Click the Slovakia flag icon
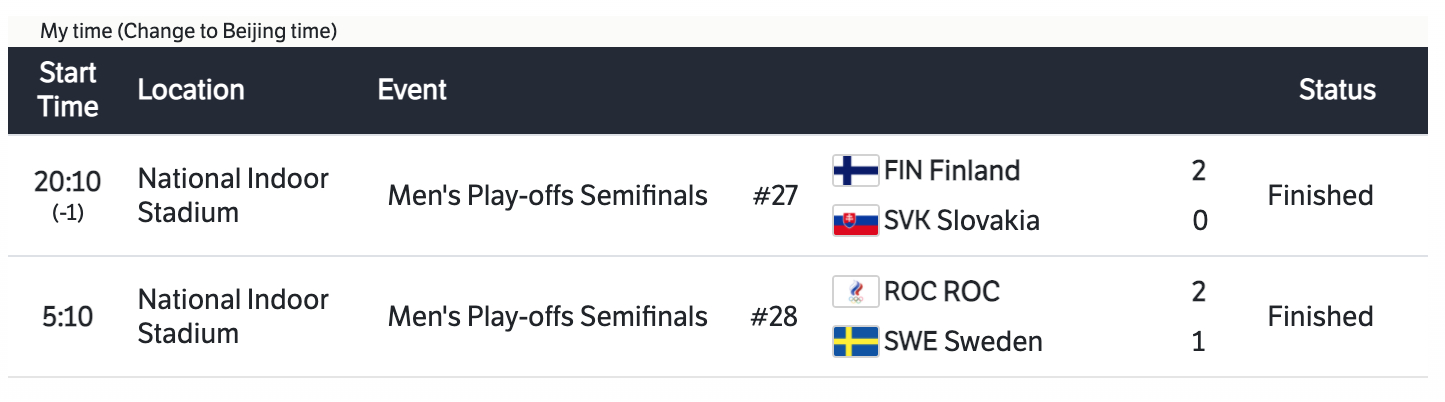 coord(855,220)
